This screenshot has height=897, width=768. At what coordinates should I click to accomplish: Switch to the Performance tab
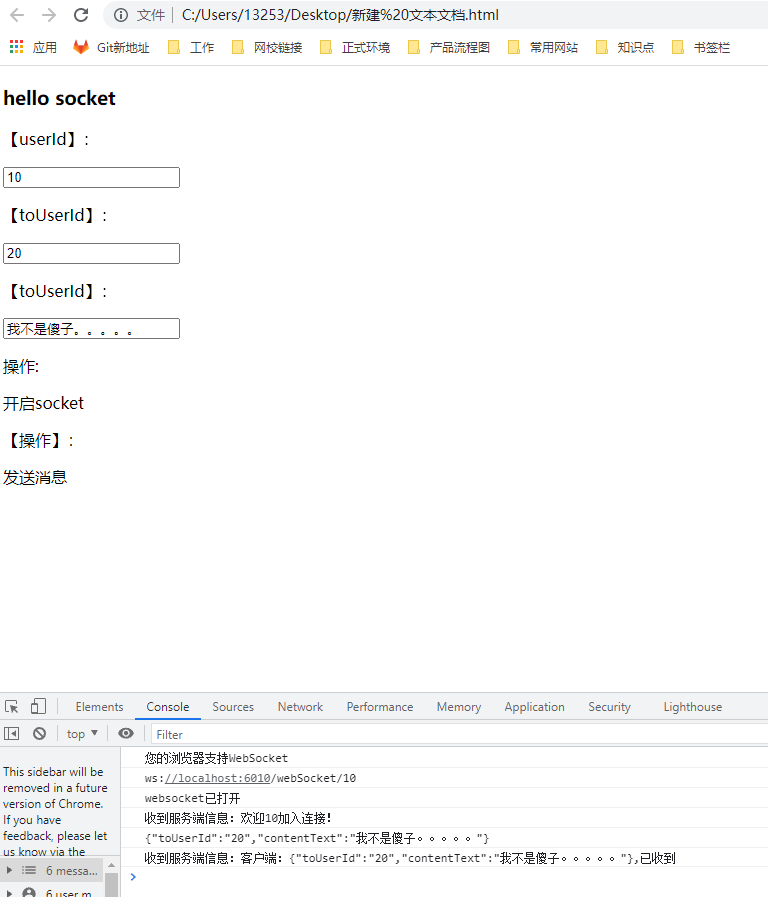click(380, 707)
